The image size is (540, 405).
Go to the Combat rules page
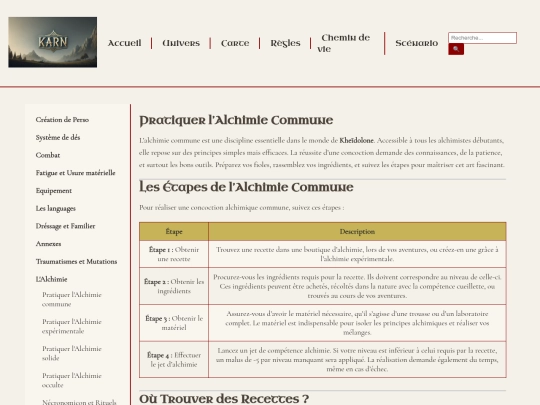(x=48, y=155)
